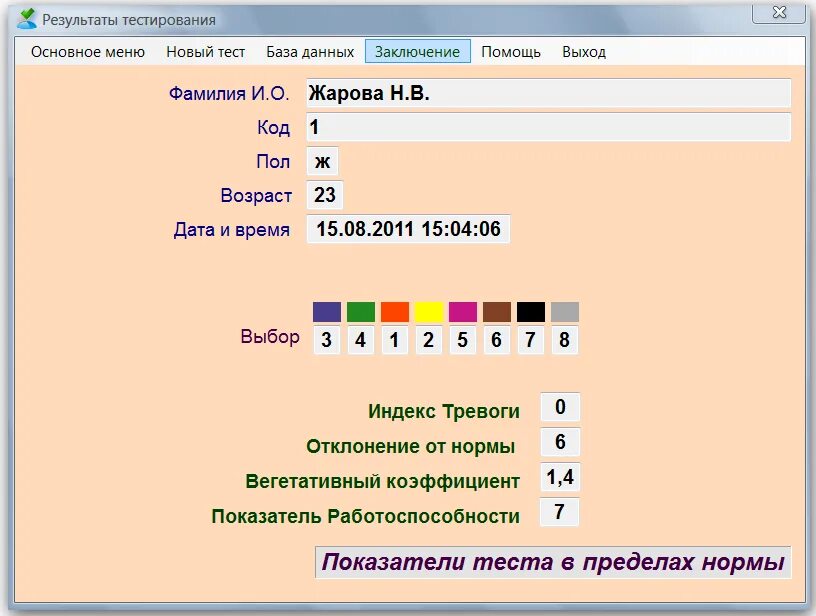Click choice number 6 under brown swatch
This screenshot has width=816, height=616.
[496, 340]
